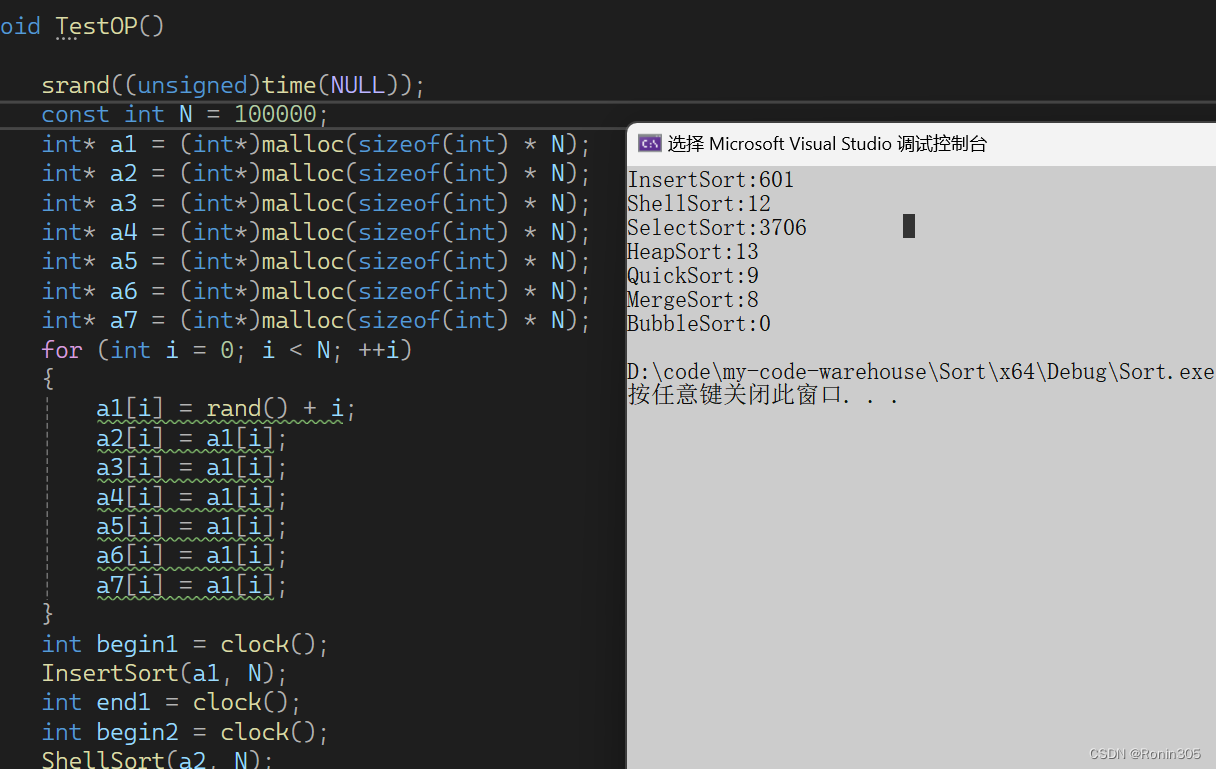The height and width of the screenshot is (769, 1216).
Task: Click the int begin1 = clock() line
Action: pyautogui.click(x=185, y=644)
